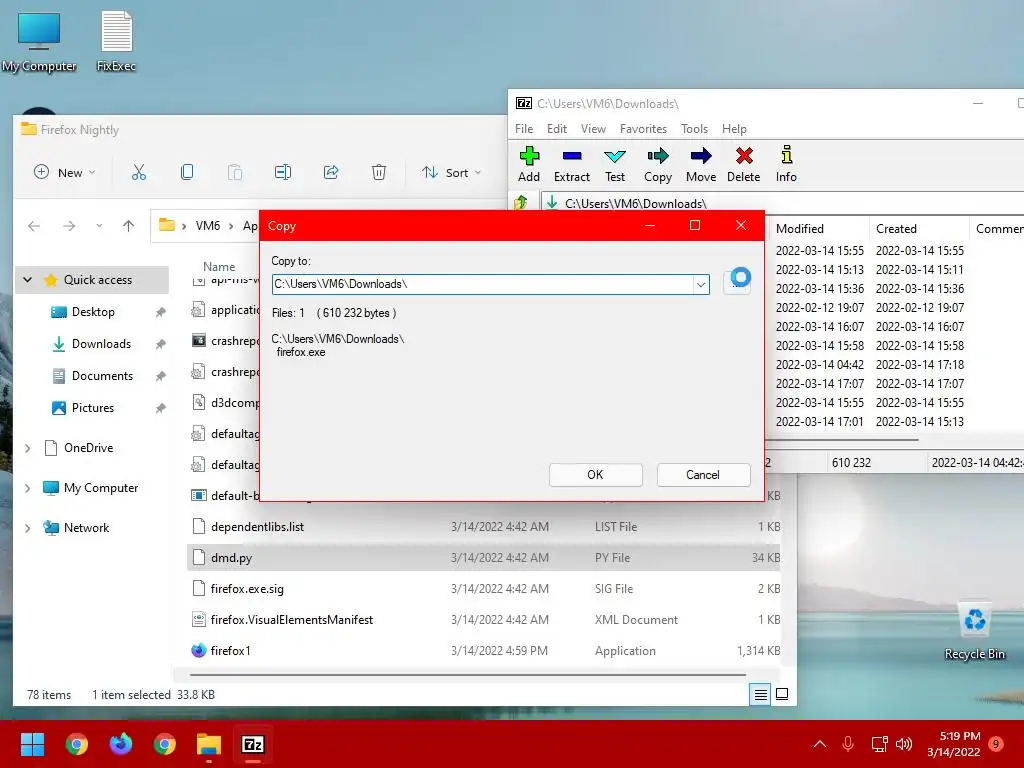Select the firefox.exe.sig file
Image resolution: width=1024 pixels, height=768 pixels.
[483, 589]
